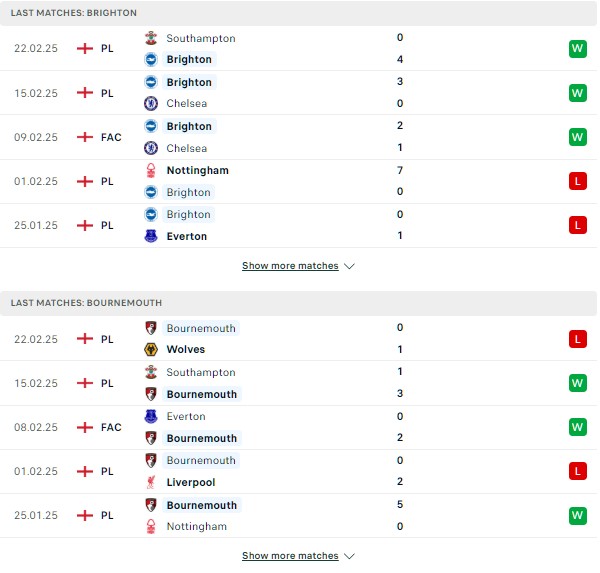Click the Southampton crest in Brighton's 22.02.25 match
This screenshot has height=573, width=600.
[x=151, y=38]
